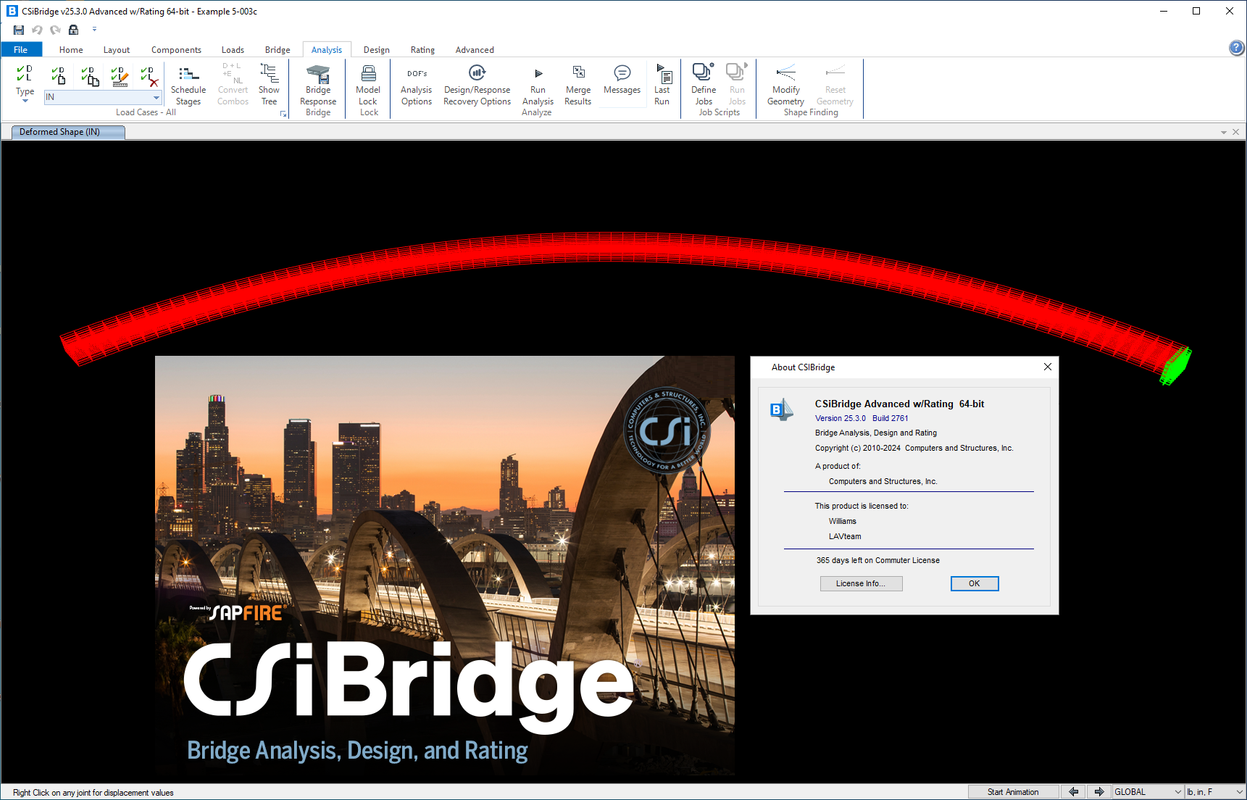Screen dimensions: 1247x800
Task: Click the 'Version 25.3.0' text
Action: (x=840, y=418)
